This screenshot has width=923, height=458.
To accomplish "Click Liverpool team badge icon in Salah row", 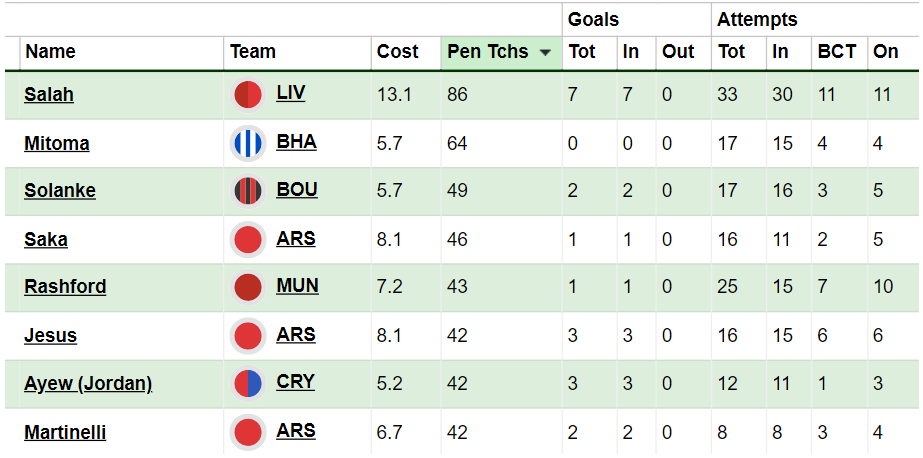I will click(x=248, y=95).
